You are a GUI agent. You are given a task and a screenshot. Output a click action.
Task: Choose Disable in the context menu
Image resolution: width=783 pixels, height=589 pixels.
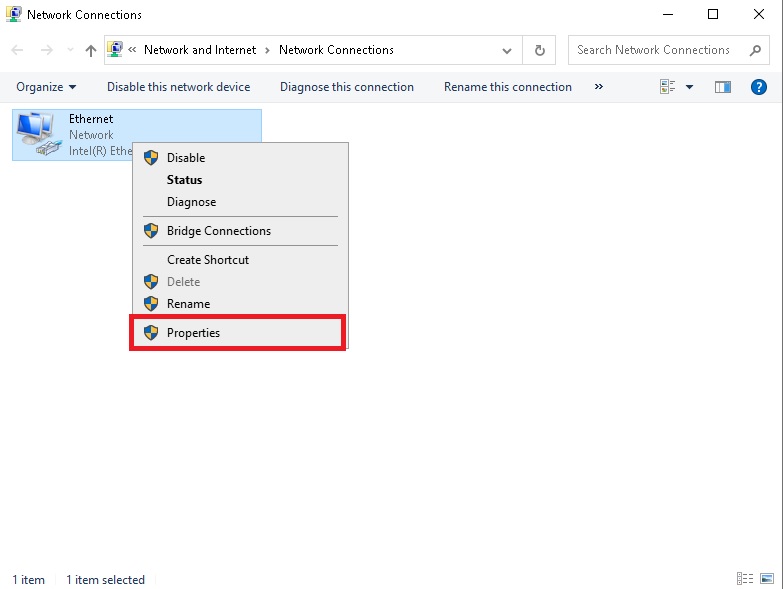186,158
